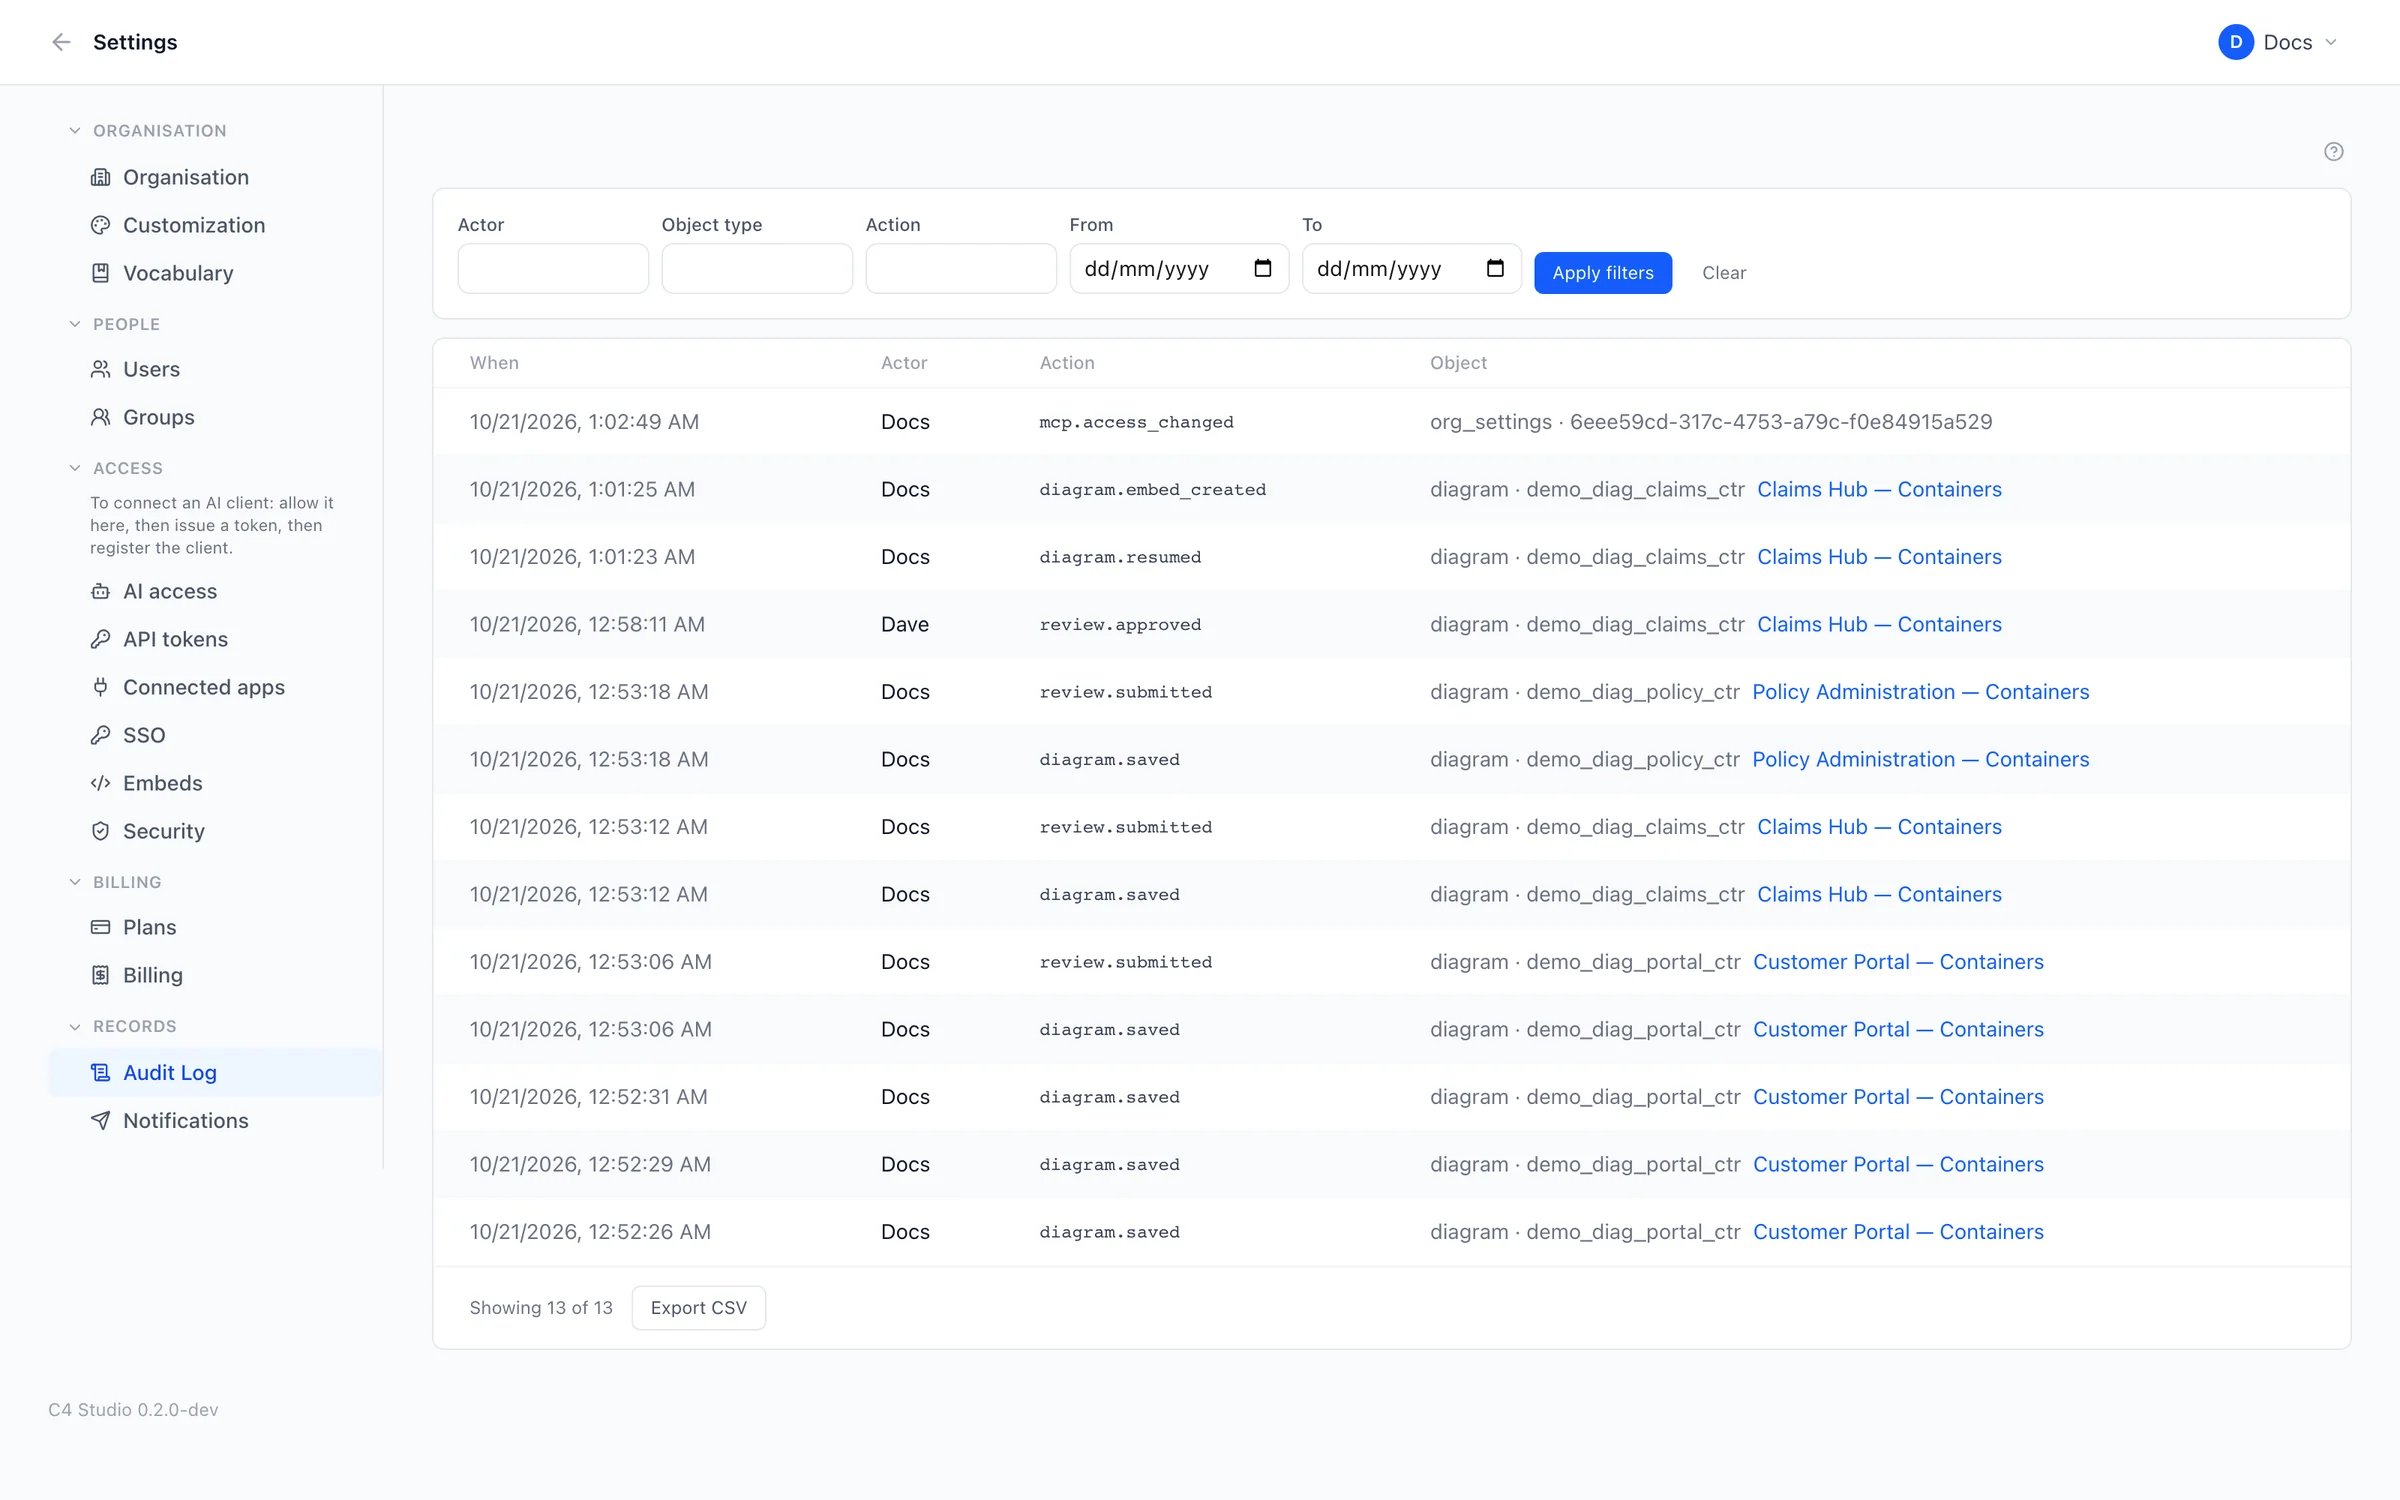This screenshot has width=2400, height=1500.
Task: Click the Dave actor cell
Action: [x=905, y=624]
